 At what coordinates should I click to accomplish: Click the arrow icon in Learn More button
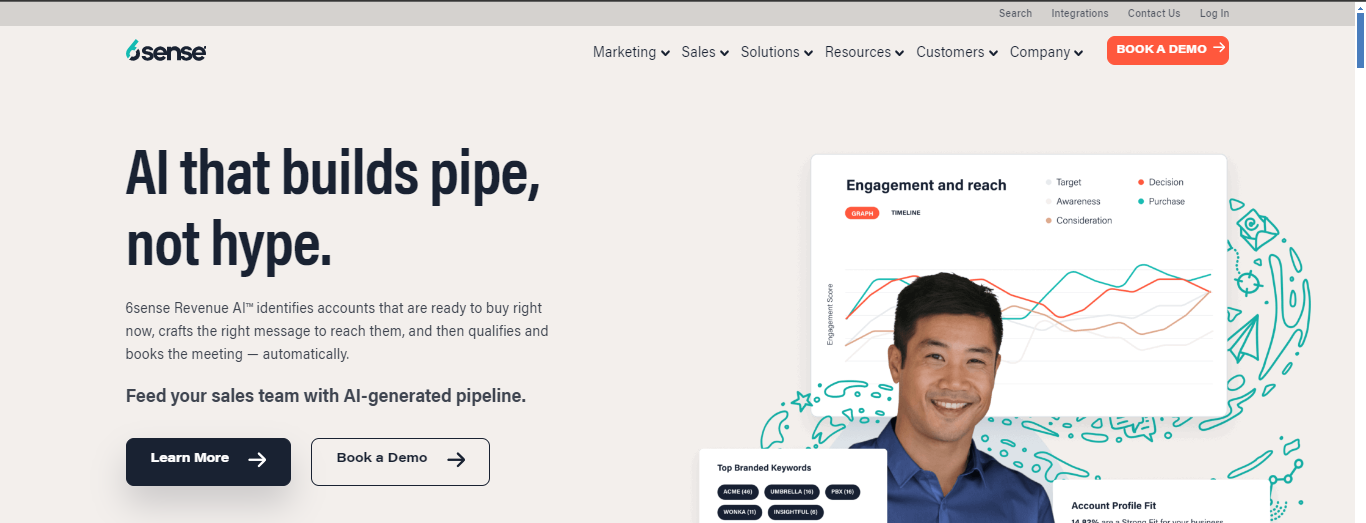(x=257, y=460)
